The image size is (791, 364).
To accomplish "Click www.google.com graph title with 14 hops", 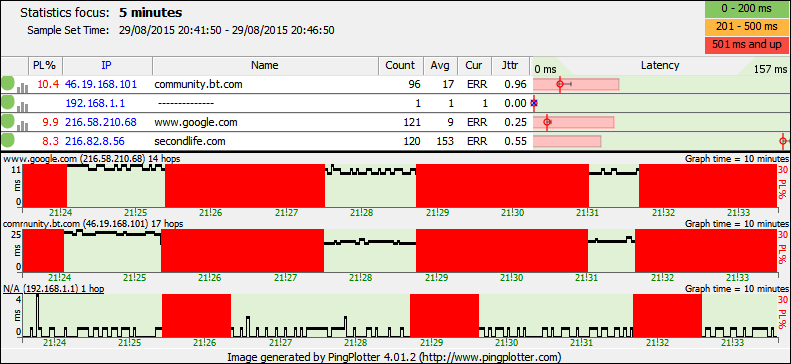I will 92,159.
